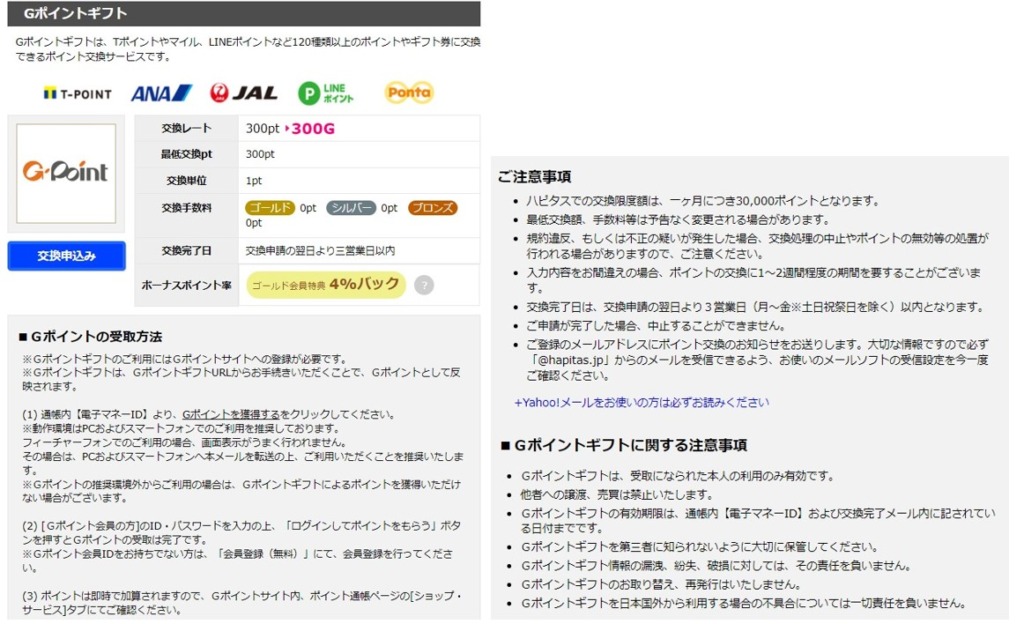The image size is (1024, 624).
Task: Click the ■Gポイントギフトに関する注意事項 heading
Action: [624, 446]
